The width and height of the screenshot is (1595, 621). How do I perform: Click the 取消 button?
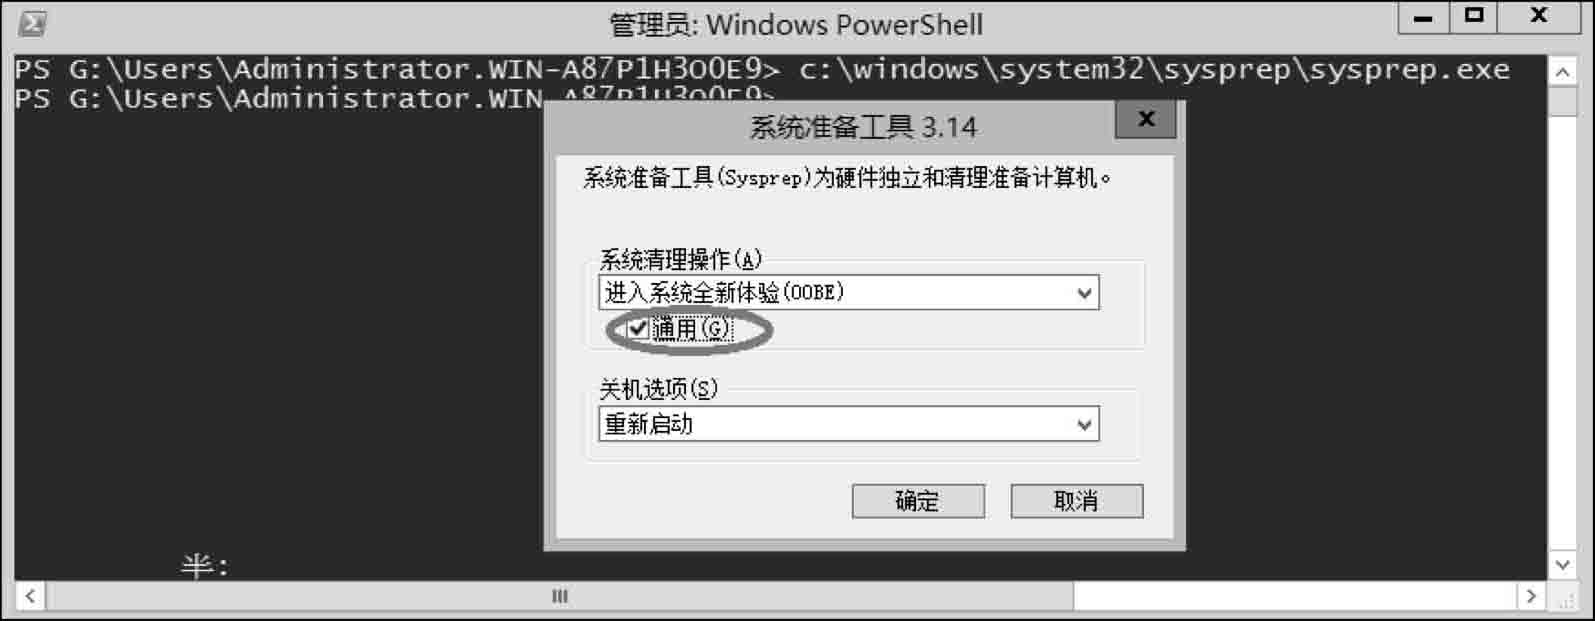point(1076,501)
